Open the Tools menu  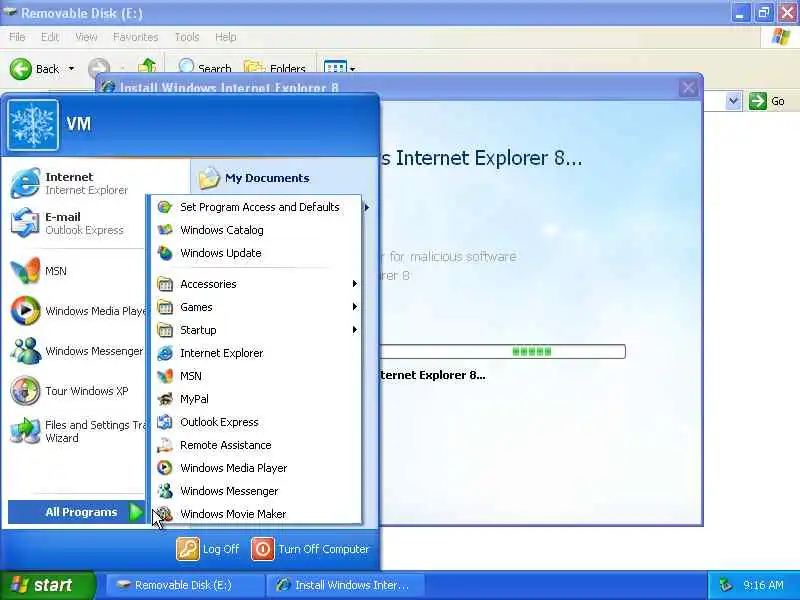click(187, 37)
